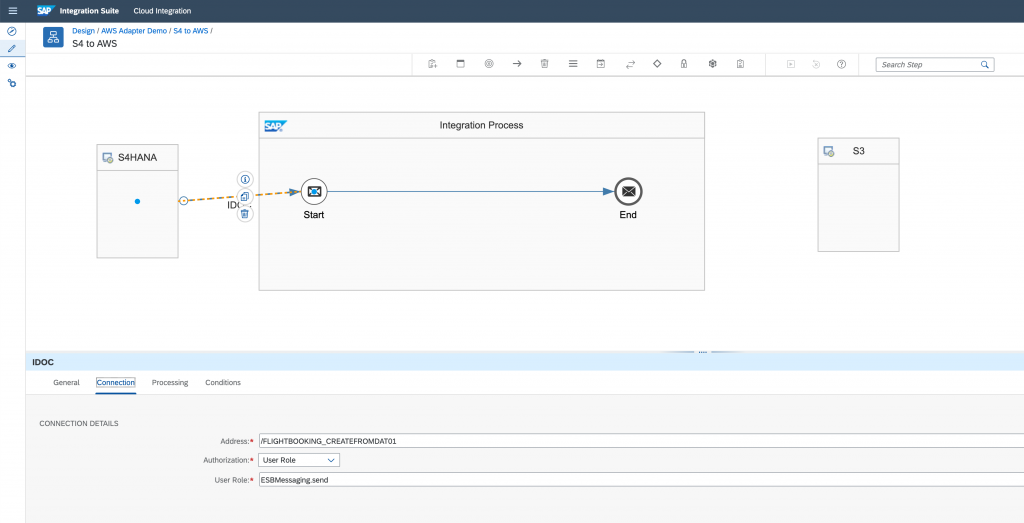Select the Events diamond palette icon
Image resolution: width=1024 pixels, height=523 pixels.
tap(658, 64)
